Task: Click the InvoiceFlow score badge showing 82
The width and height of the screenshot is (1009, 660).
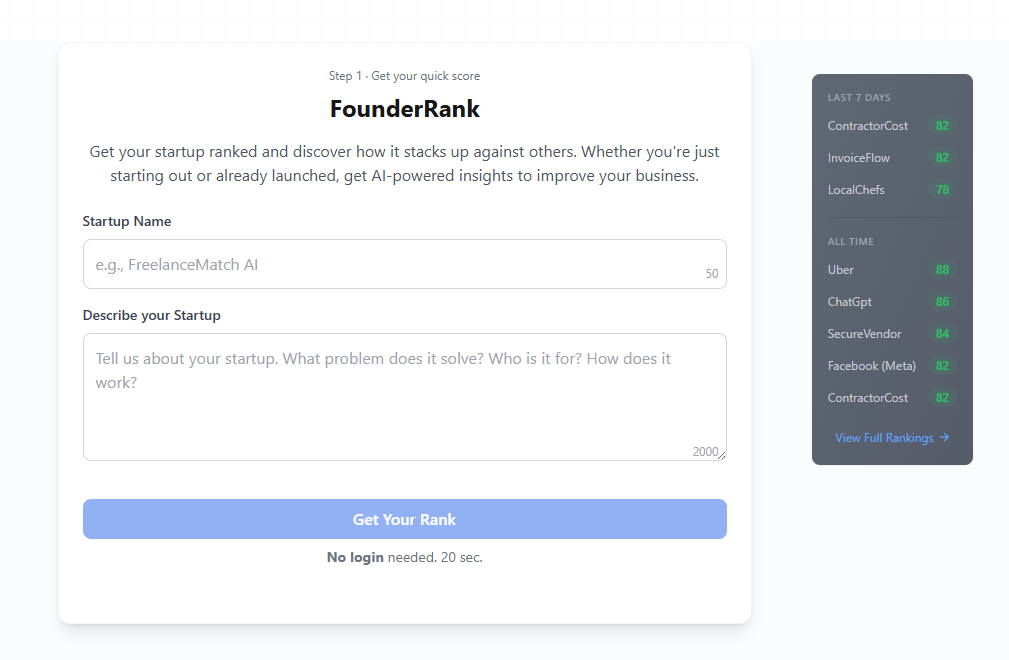Action: [x=941, y=157]
